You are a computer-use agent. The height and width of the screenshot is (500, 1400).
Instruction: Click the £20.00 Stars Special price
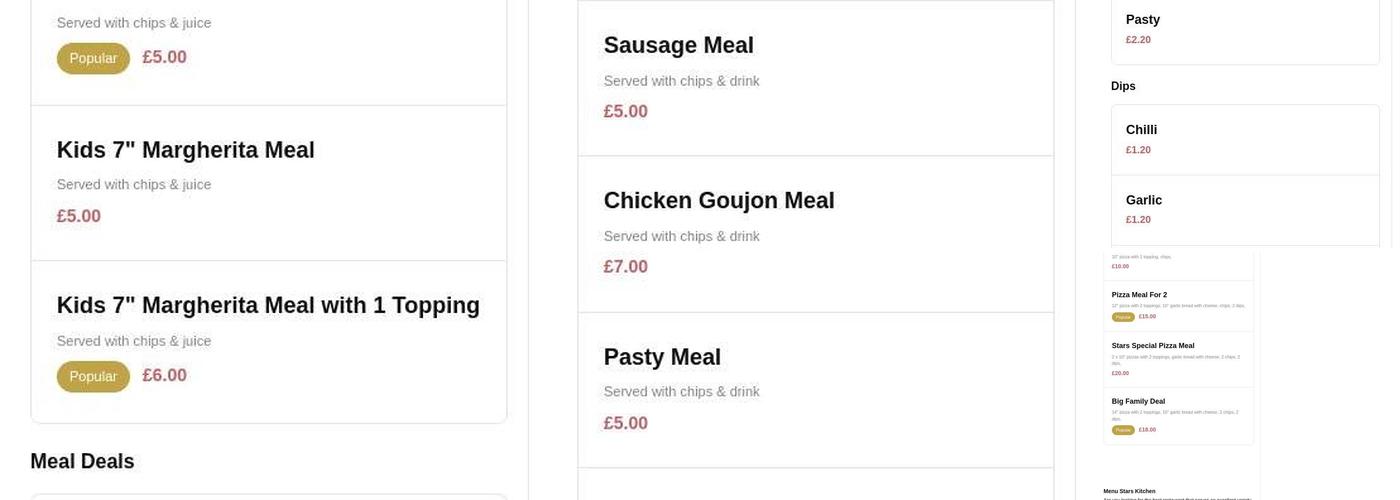click(1120, 373)
